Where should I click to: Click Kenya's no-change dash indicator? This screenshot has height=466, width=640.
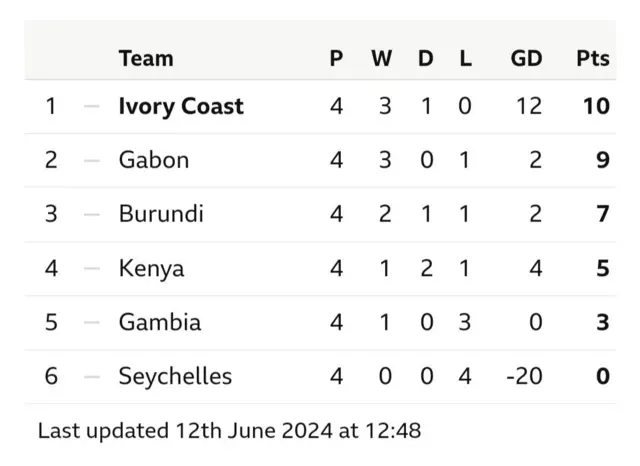point(92,268)
